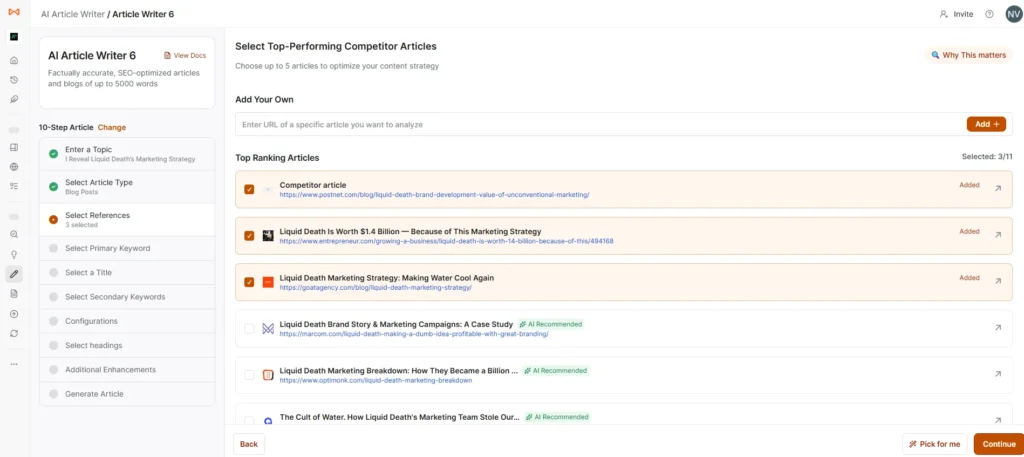This screenshot has width=1024, height=457.
Task: Check the Liquid Death Marketing Breakdown checkbox
Action: [x=249, y=375]
